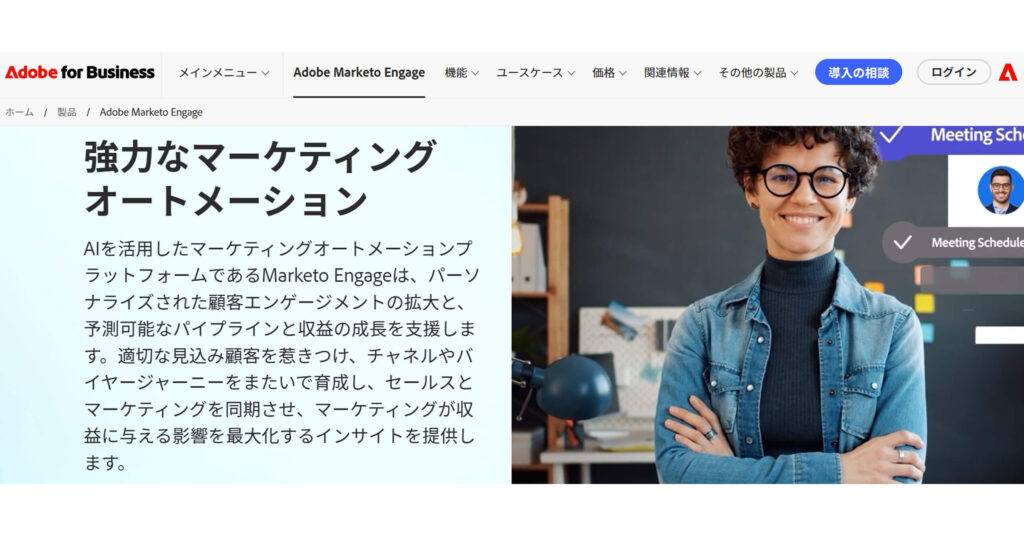Click the Meeting Scheduled notification pill
Screen dimensions: 1024x536
click(953, 243)
